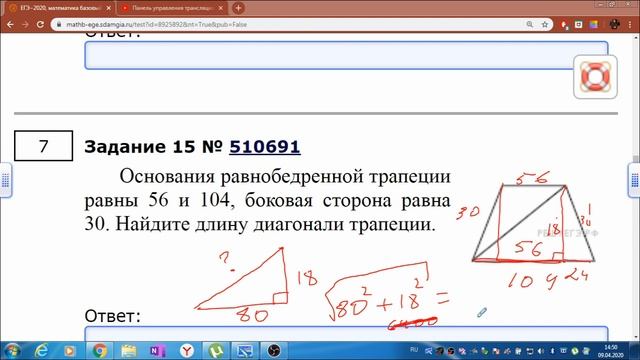Launch Internet Explorer from the taskbar
The image size is (640, 360).
[x=42, y=351]
